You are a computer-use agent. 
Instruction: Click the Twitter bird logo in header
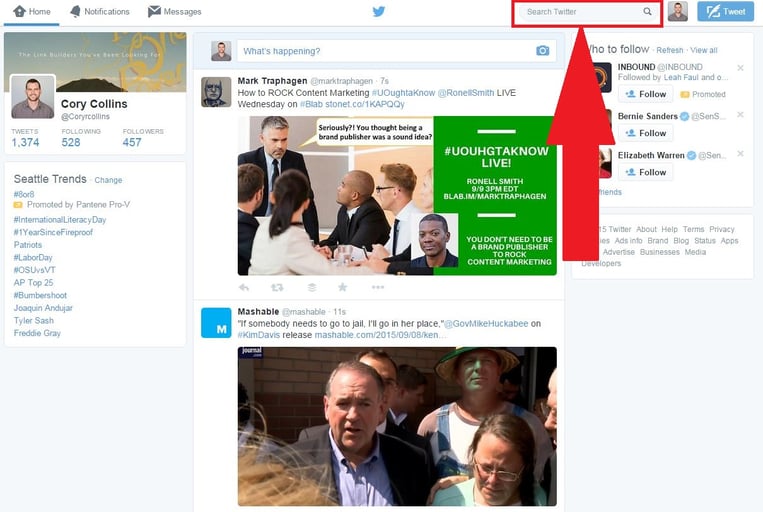coord(379,12)
